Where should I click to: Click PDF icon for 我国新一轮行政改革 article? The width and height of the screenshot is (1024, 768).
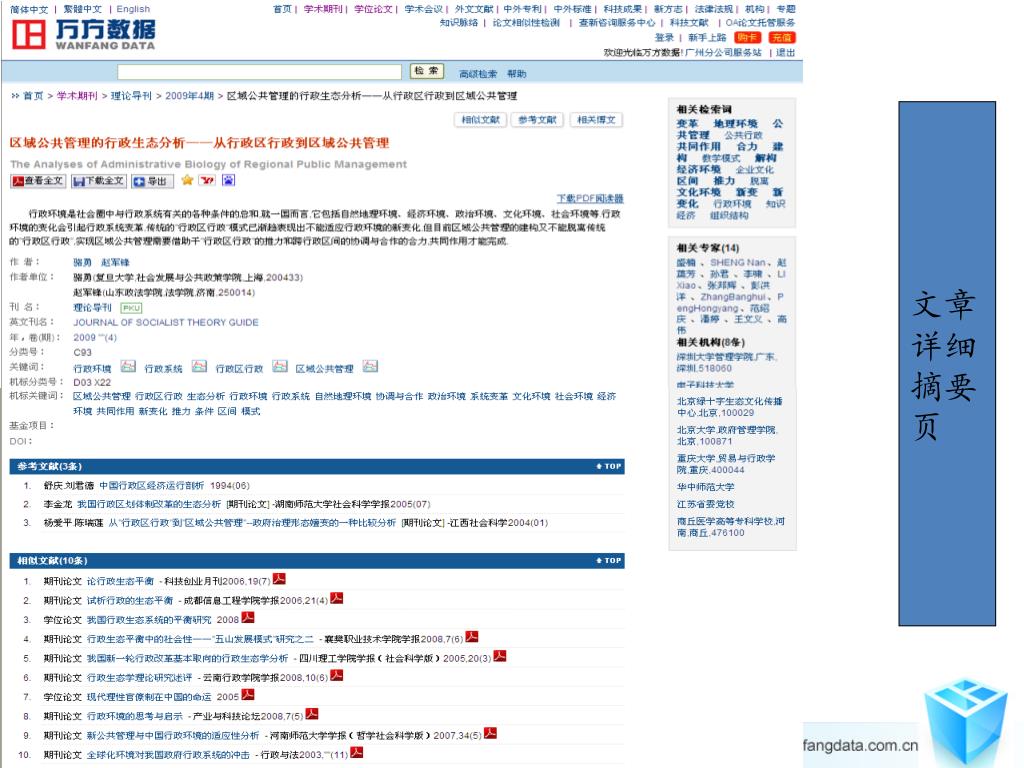(500, 656)
